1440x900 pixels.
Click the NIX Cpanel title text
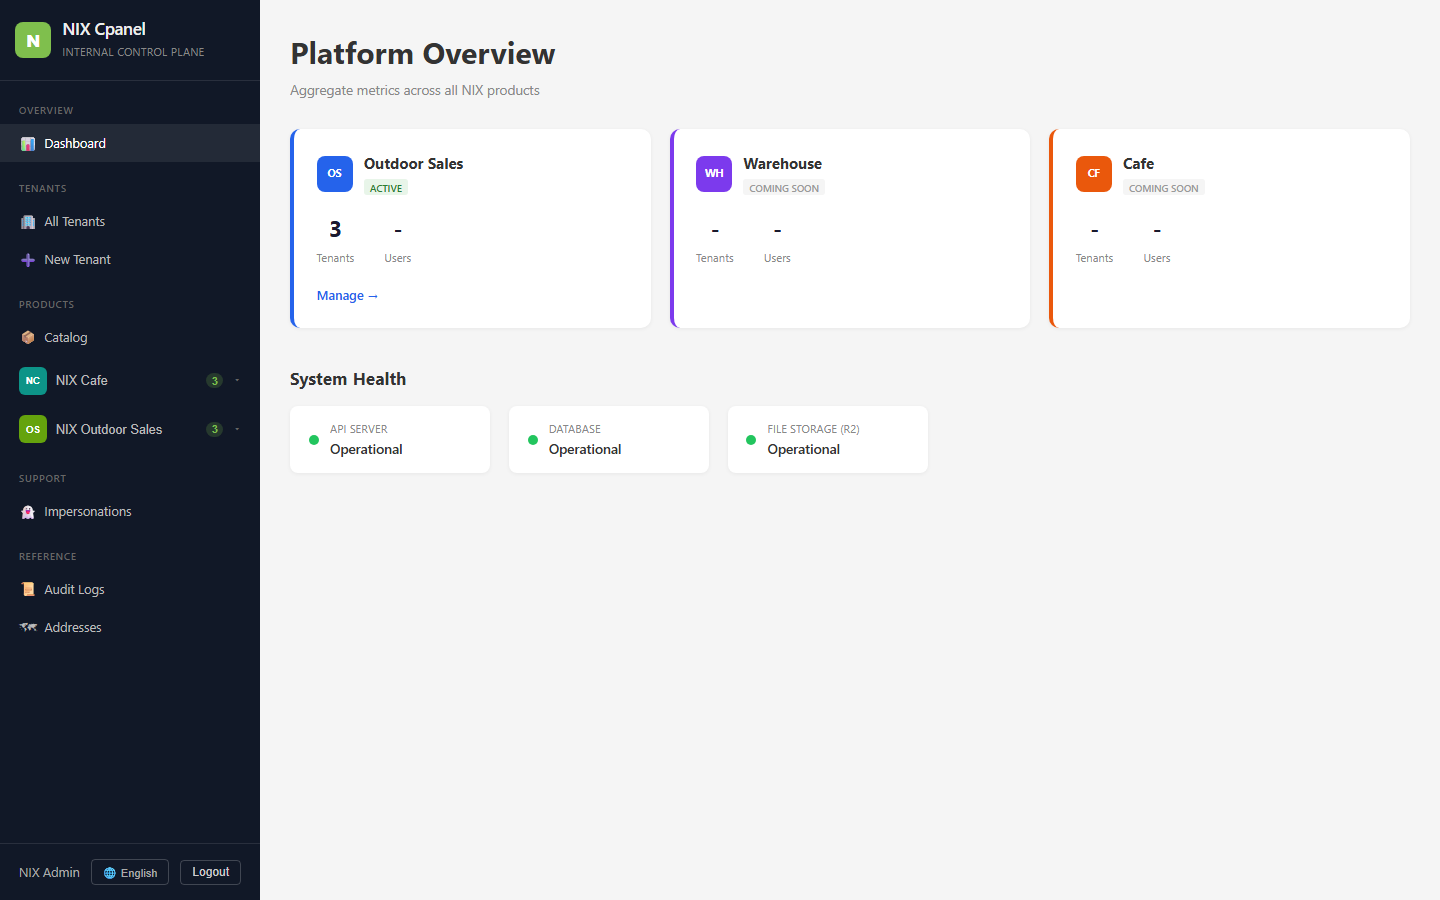[x=104, y=30]
